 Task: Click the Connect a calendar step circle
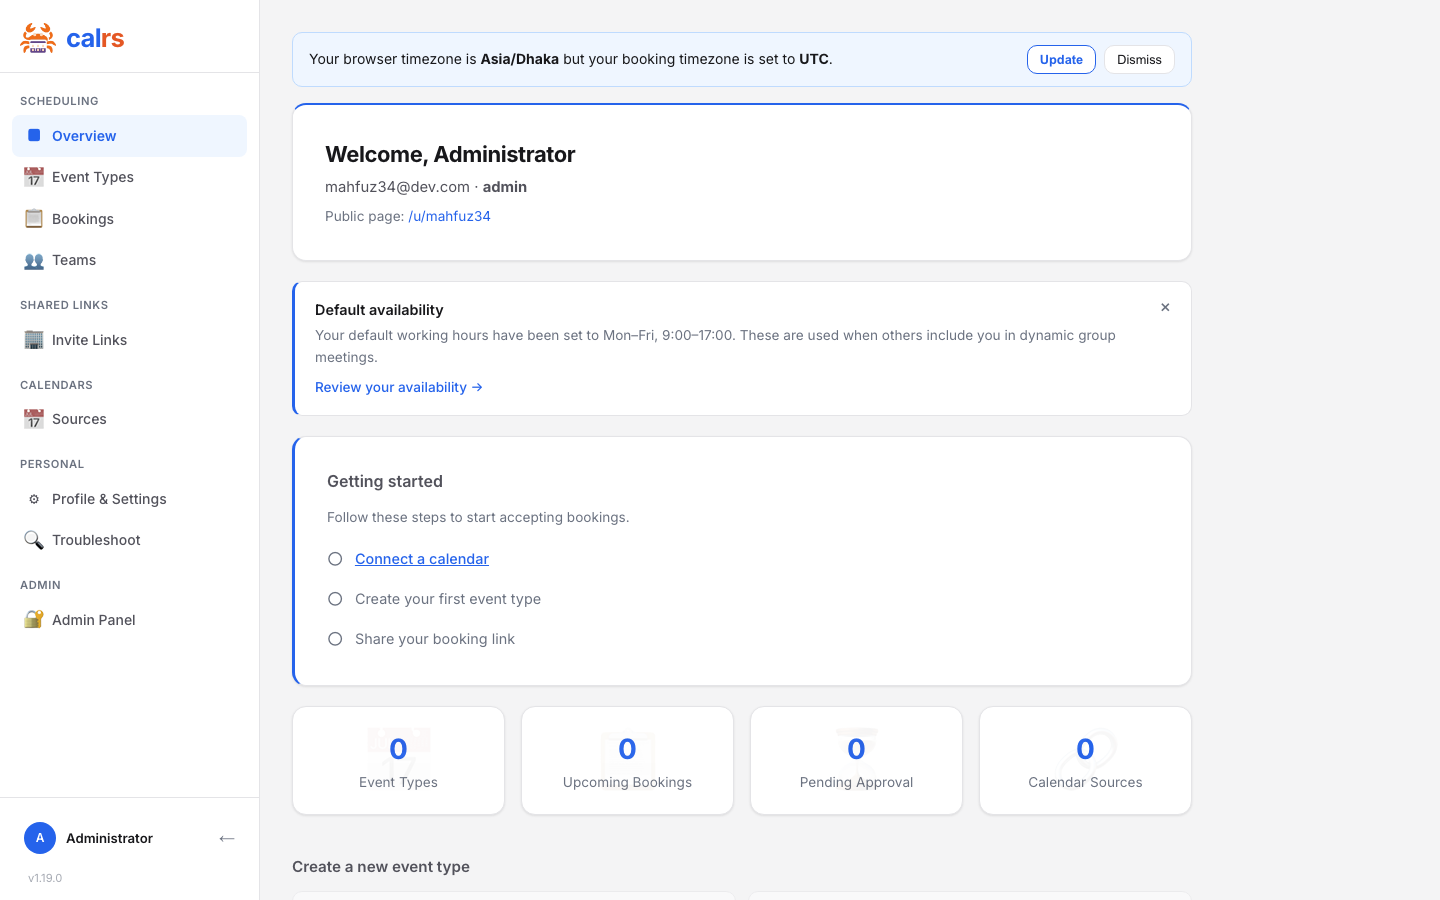(335, 559)
